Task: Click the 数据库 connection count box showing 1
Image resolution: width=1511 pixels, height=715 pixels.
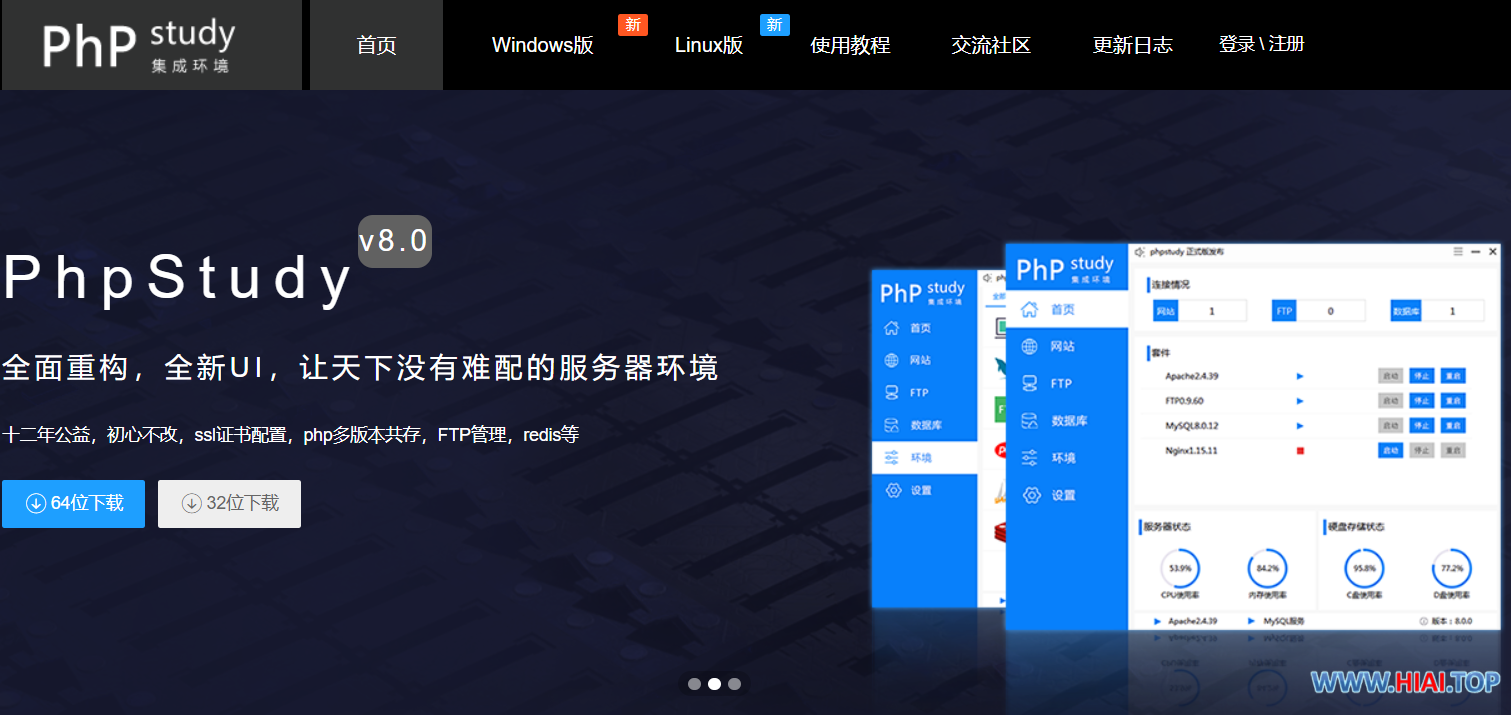Action: pos(1453,311)
